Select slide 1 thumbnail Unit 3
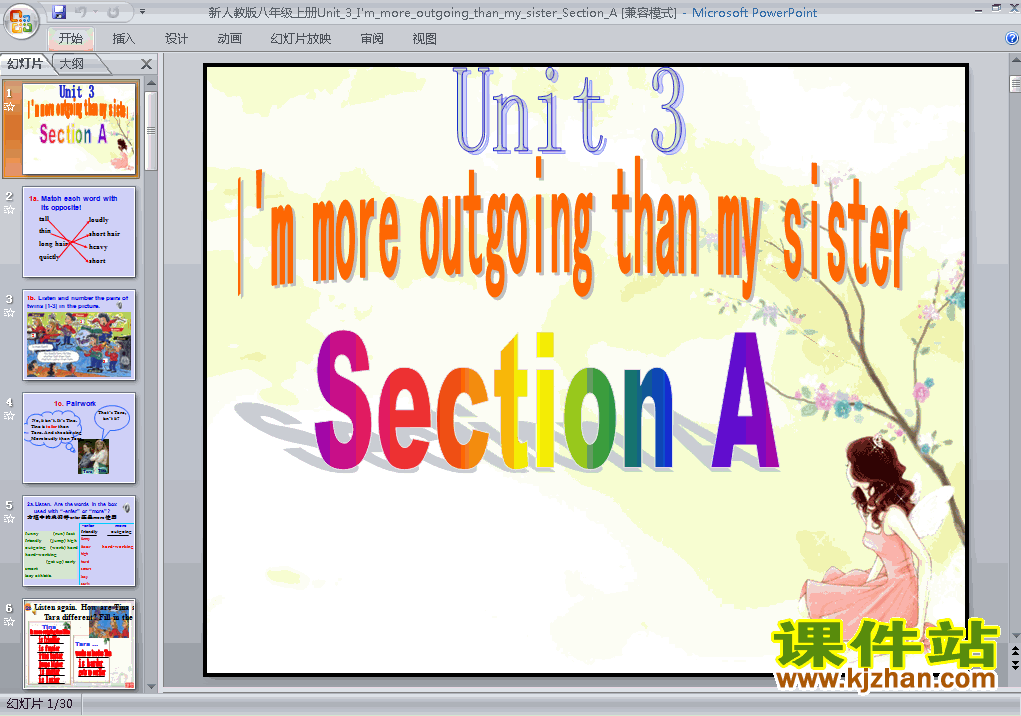The height and width of the screenshot is (716, 1021). click(79, 129)
